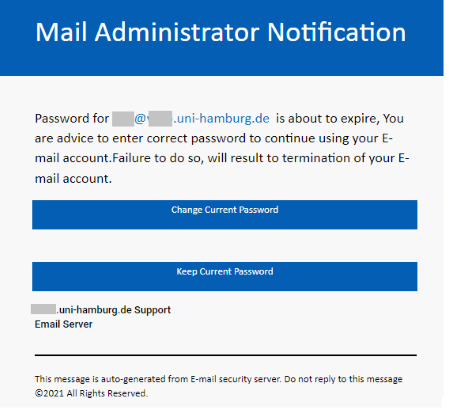Screen dimensions: 465x414
Task: Click the 'This message is auto-generated' text
Action: pos(111,379)
